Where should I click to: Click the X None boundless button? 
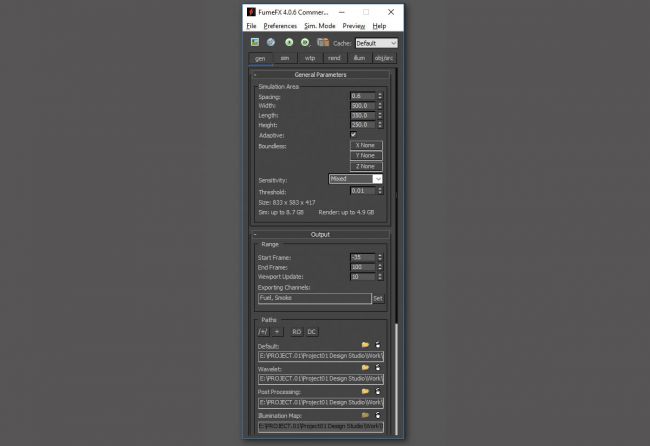tap(366, 145)
